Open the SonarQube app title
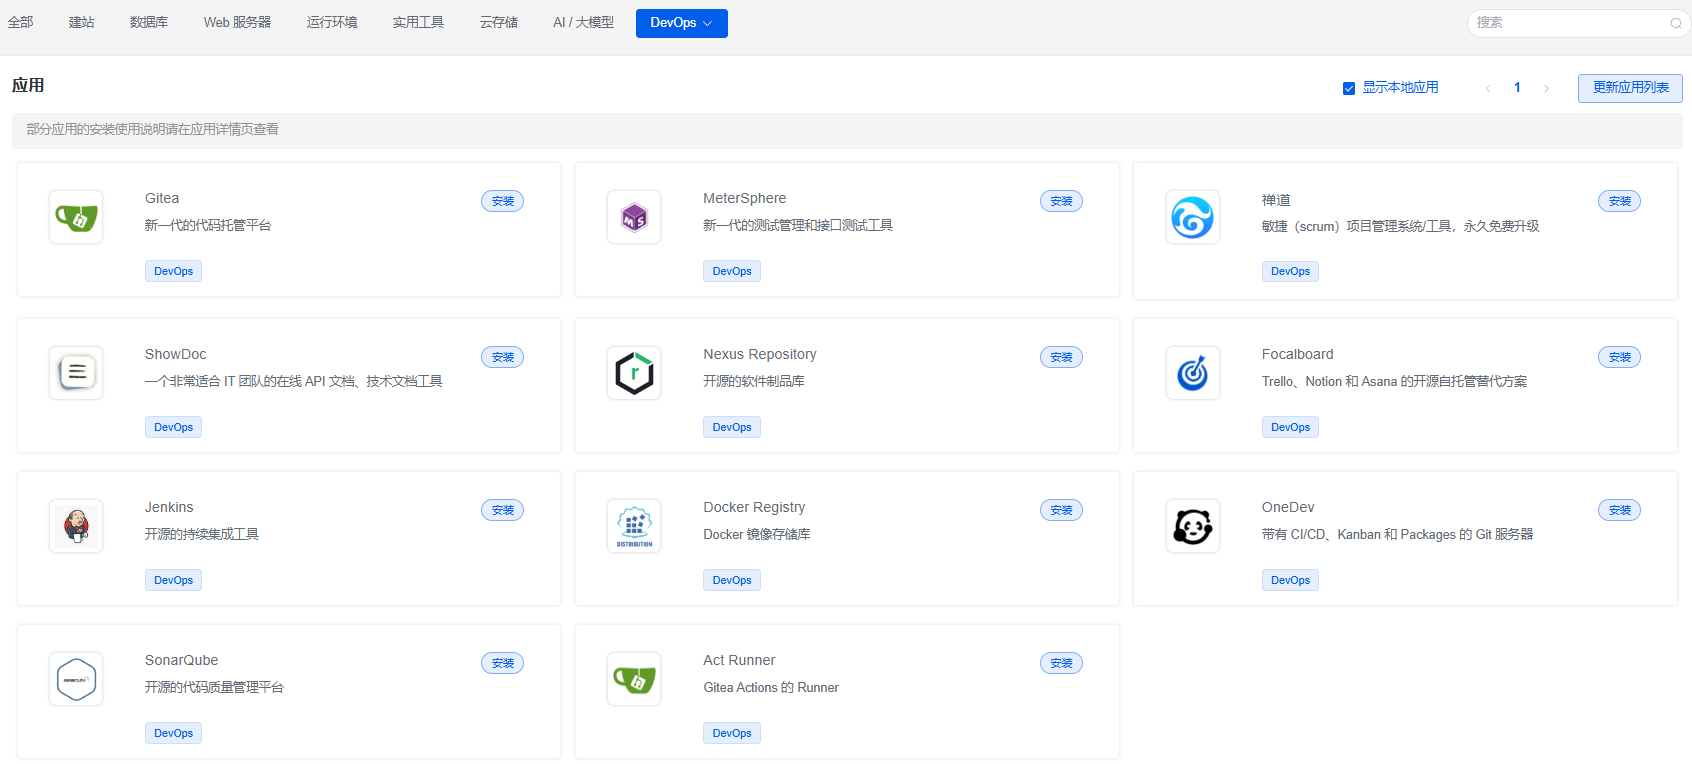Screen dimensions: 1692x764 click(182, 660)
